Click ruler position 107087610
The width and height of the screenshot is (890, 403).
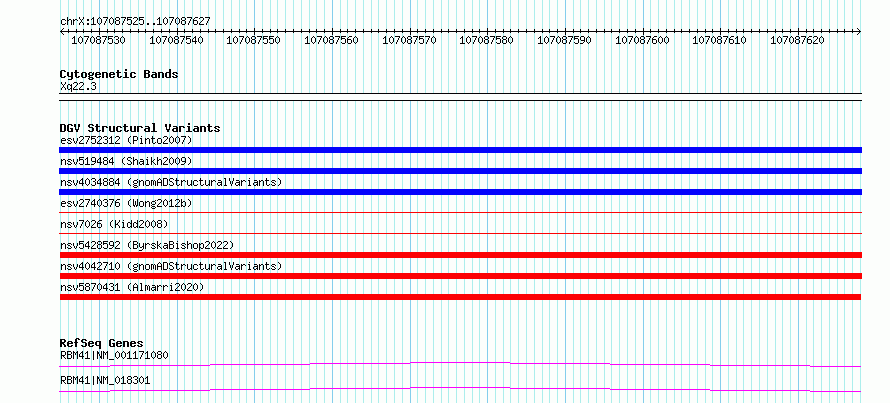click(720, 40)
